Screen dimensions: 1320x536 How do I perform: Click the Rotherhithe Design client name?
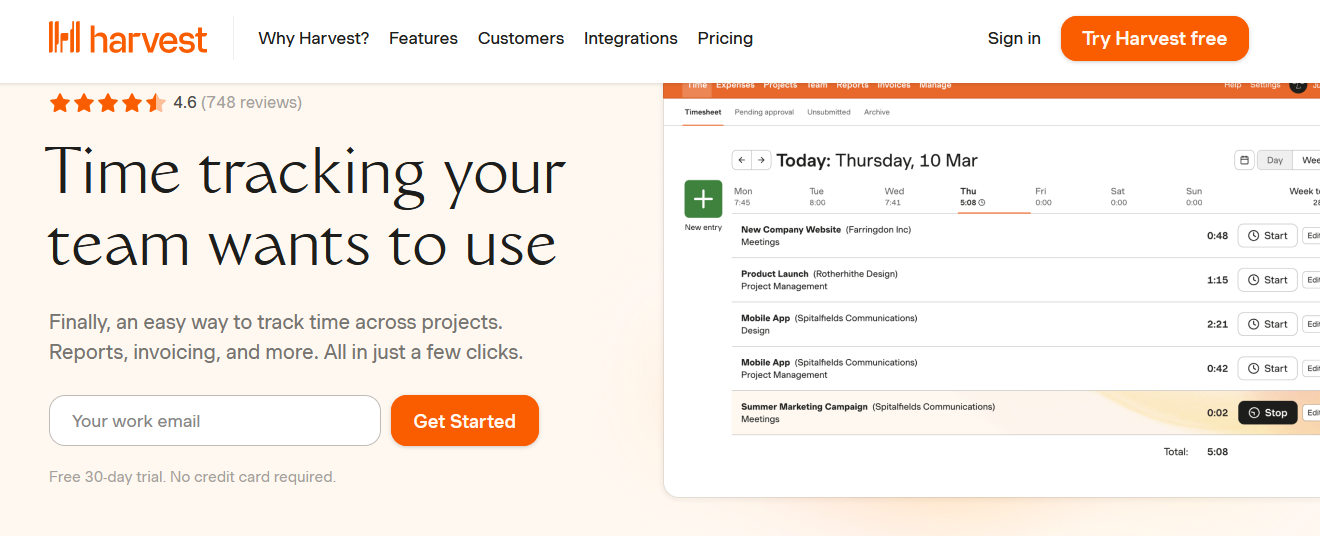[x=855, y=274]
